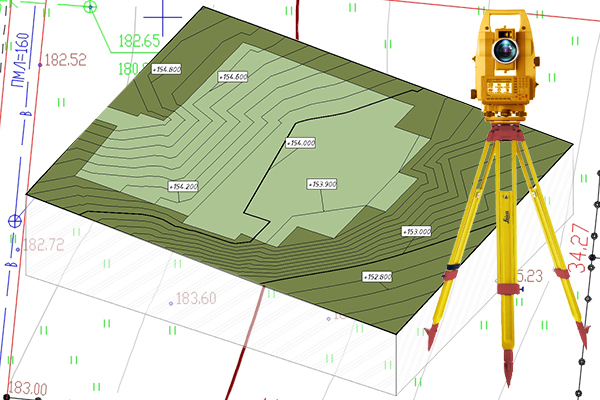The height and width of the screenshot is (400, 600).
Task: Select the green 182.65 survey elevation text
Action: click(x=139, y=41)
